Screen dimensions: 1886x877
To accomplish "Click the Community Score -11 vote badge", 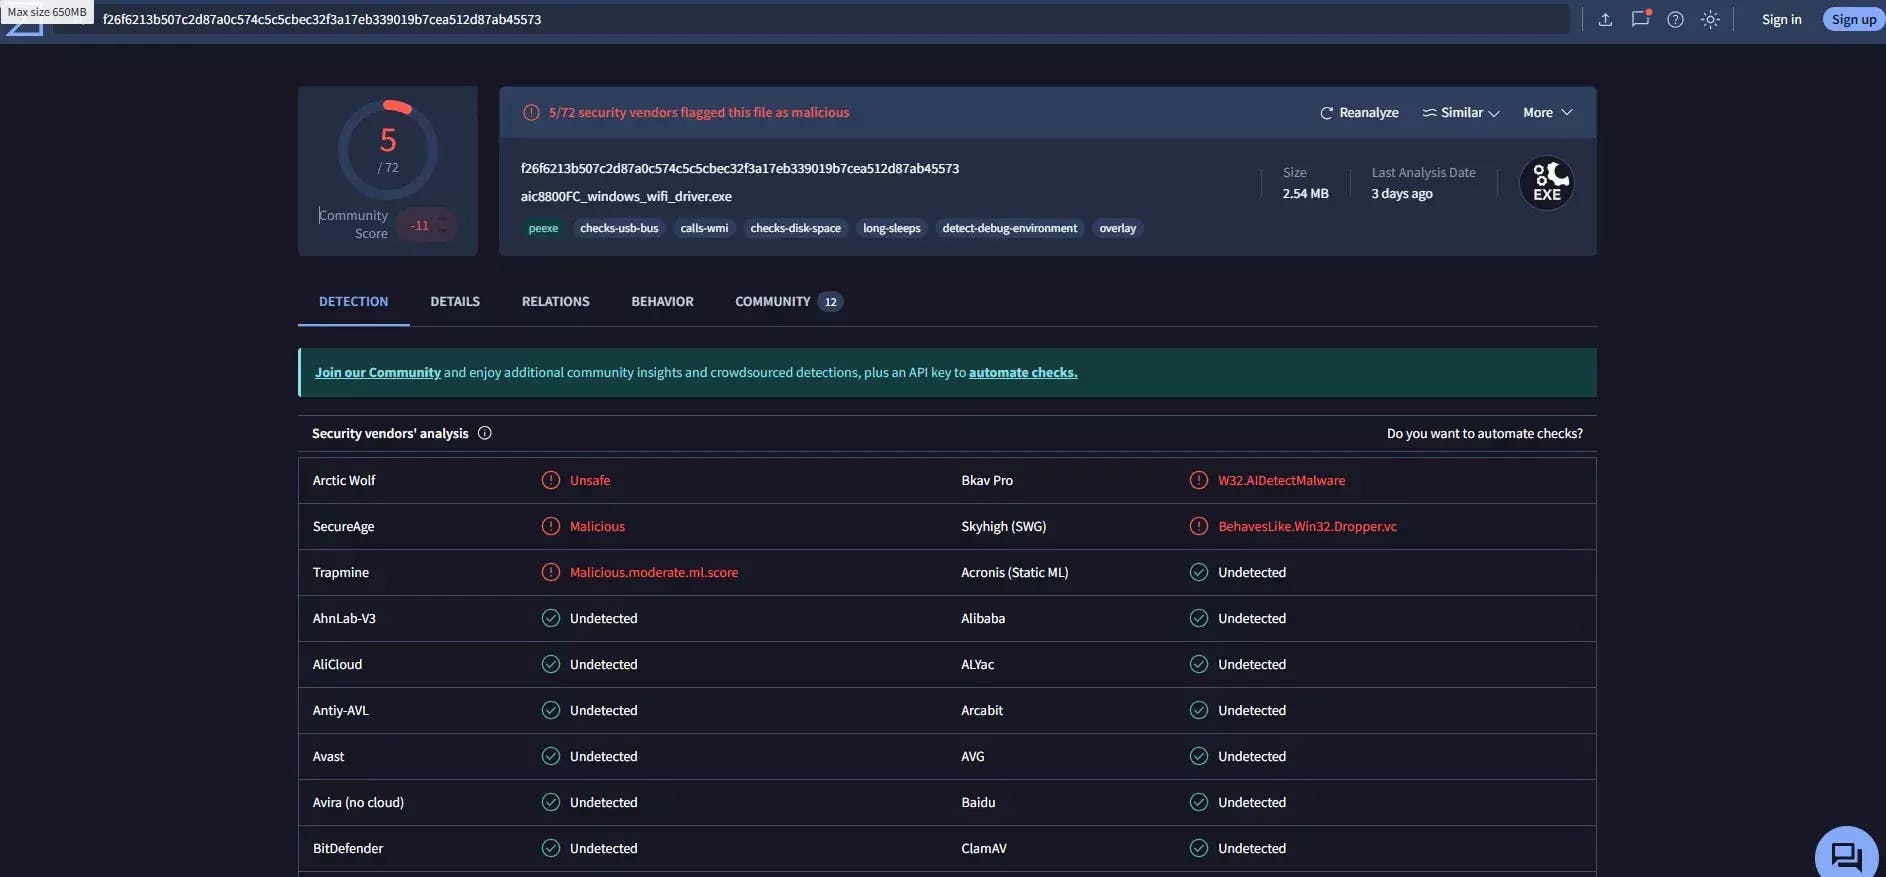I will [425, 226].
